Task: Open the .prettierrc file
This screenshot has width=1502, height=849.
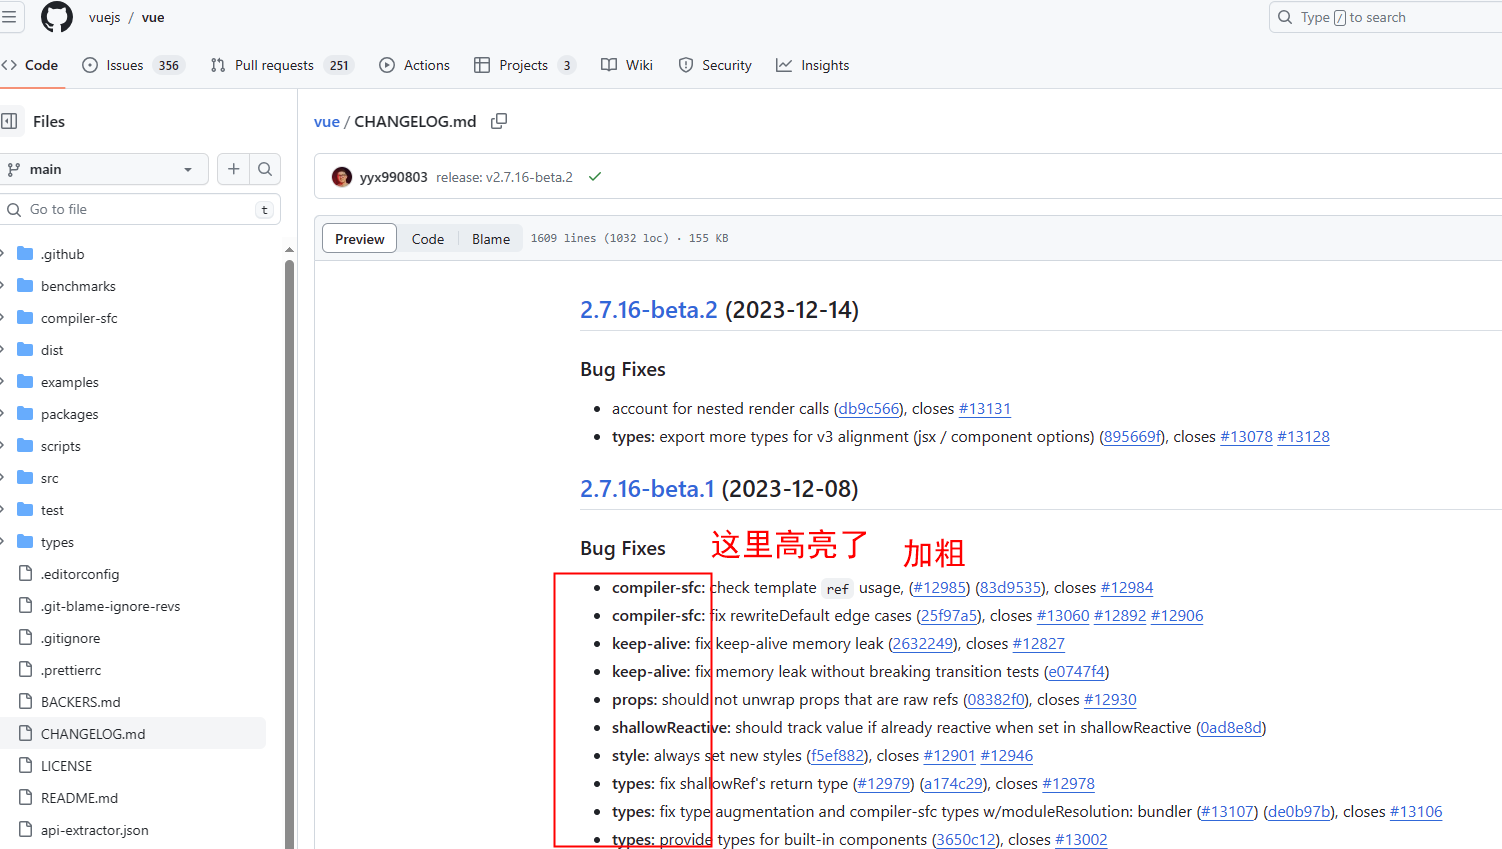Action: point(71,670)
